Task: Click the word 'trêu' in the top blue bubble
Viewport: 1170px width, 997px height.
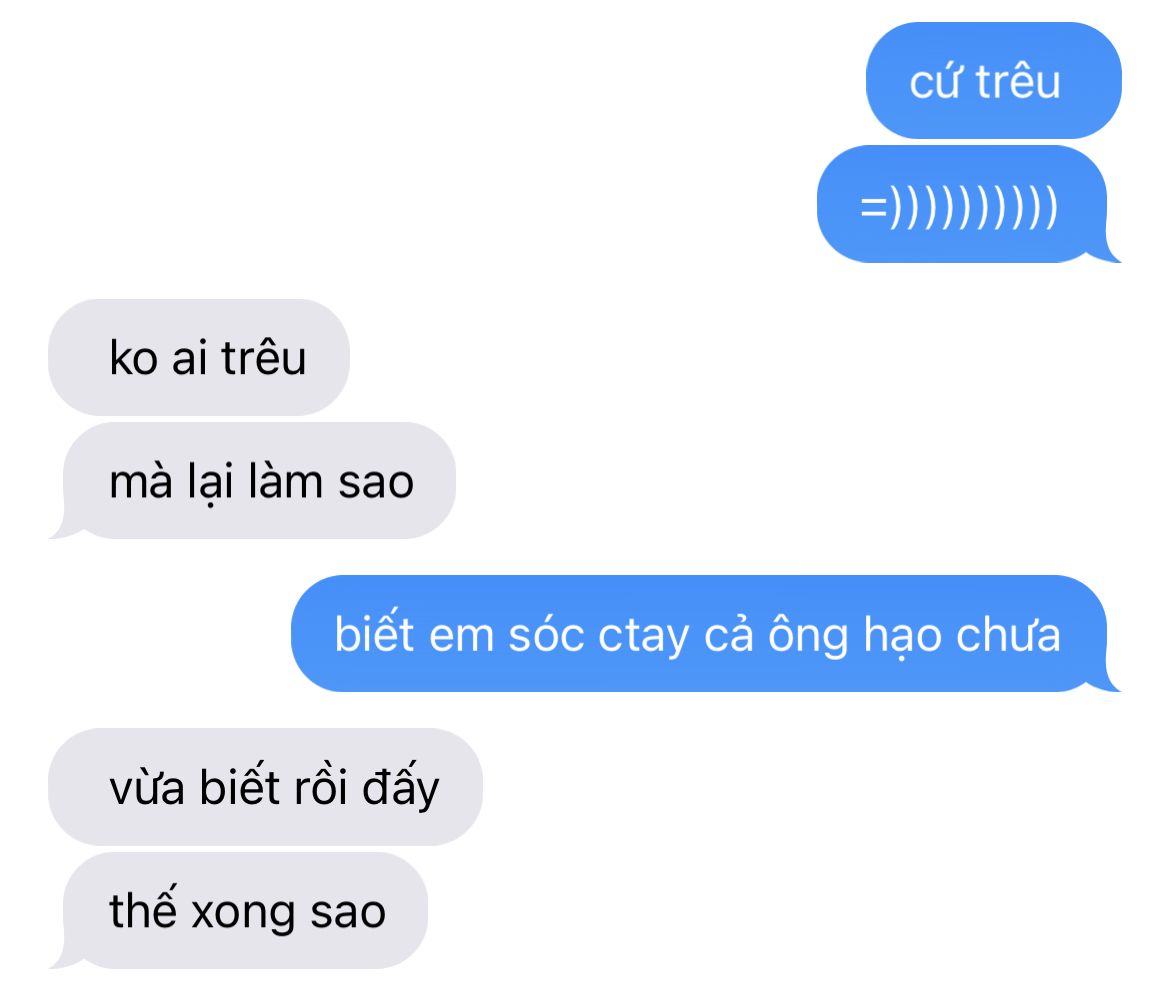Action: [1018, 81]
